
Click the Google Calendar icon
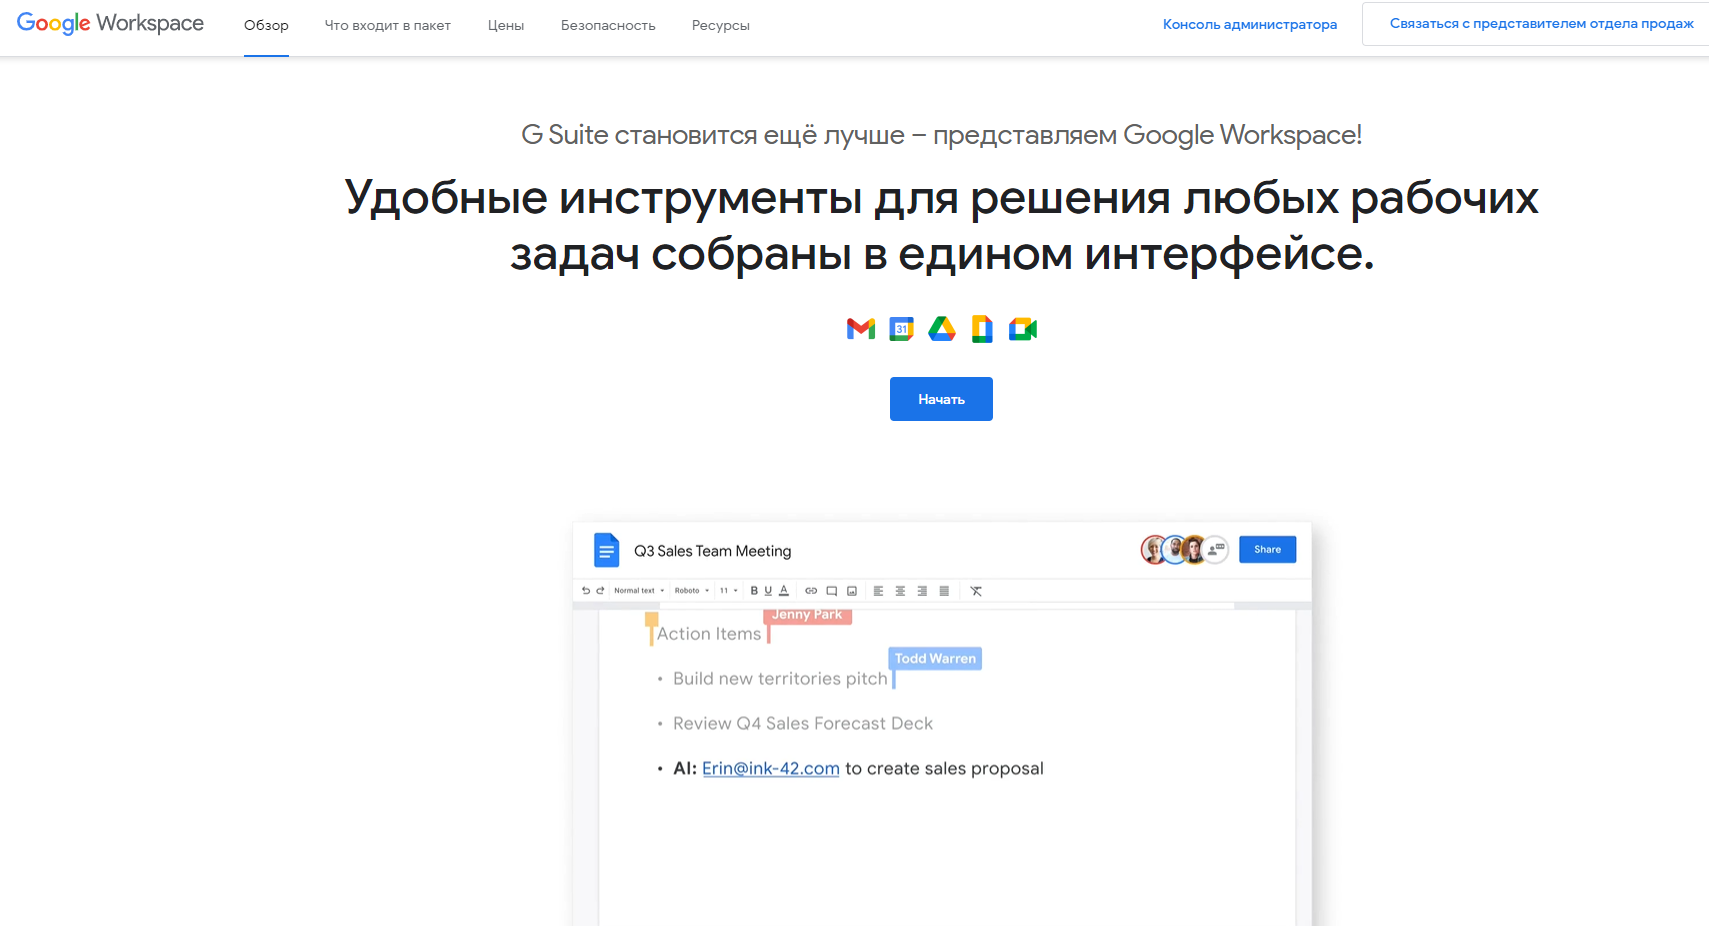(x=901, y=329)
